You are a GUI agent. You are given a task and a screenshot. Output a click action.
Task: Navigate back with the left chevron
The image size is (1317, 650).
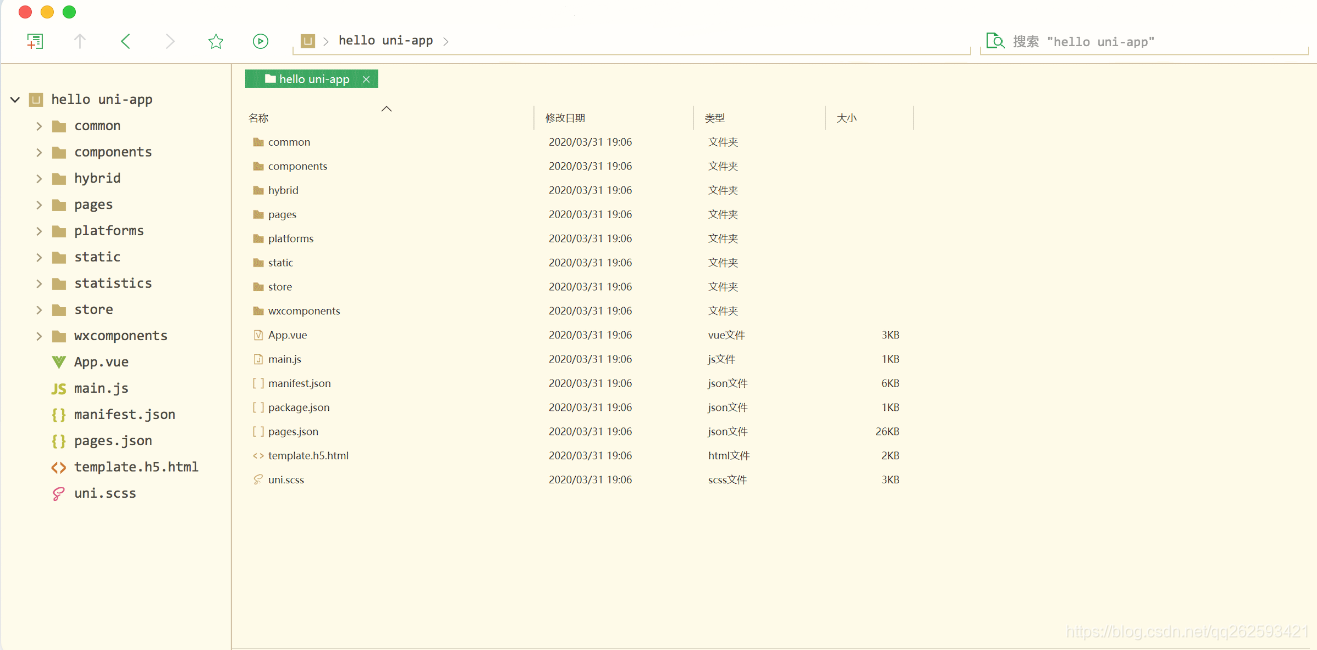click(x=125, y=41)
